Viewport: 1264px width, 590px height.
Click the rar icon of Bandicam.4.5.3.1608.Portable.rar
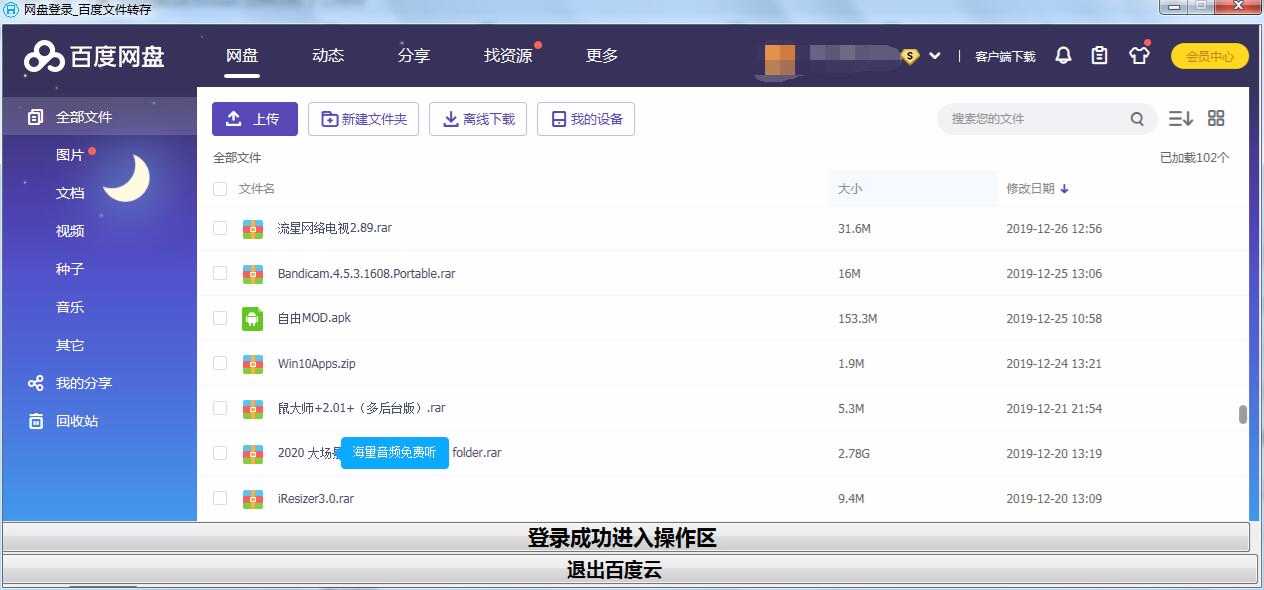click(252, 273)
